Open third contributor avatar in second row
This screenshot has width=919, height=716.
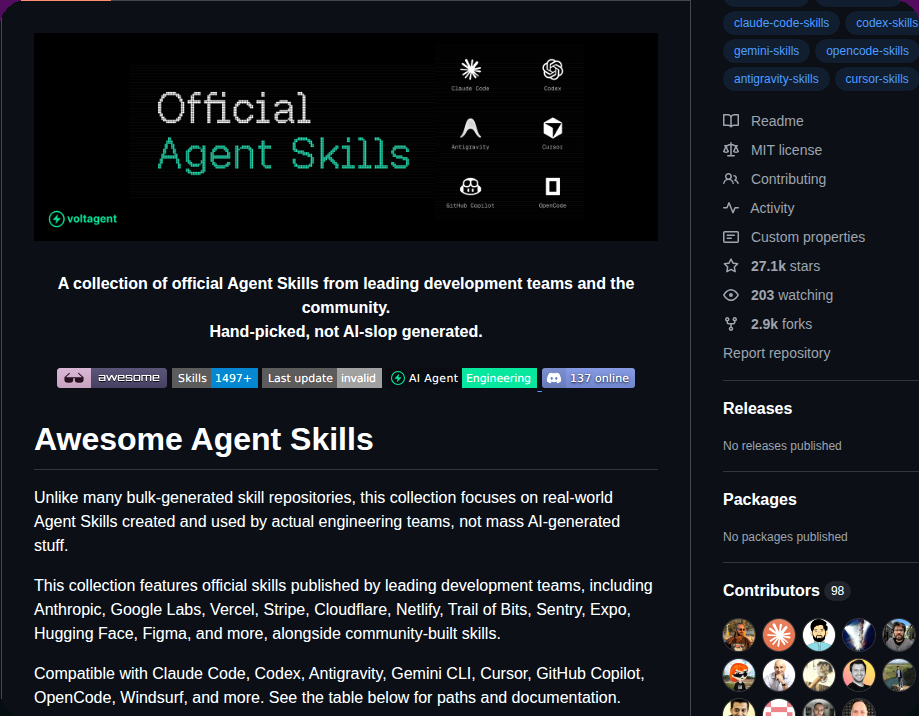point(819,674)
